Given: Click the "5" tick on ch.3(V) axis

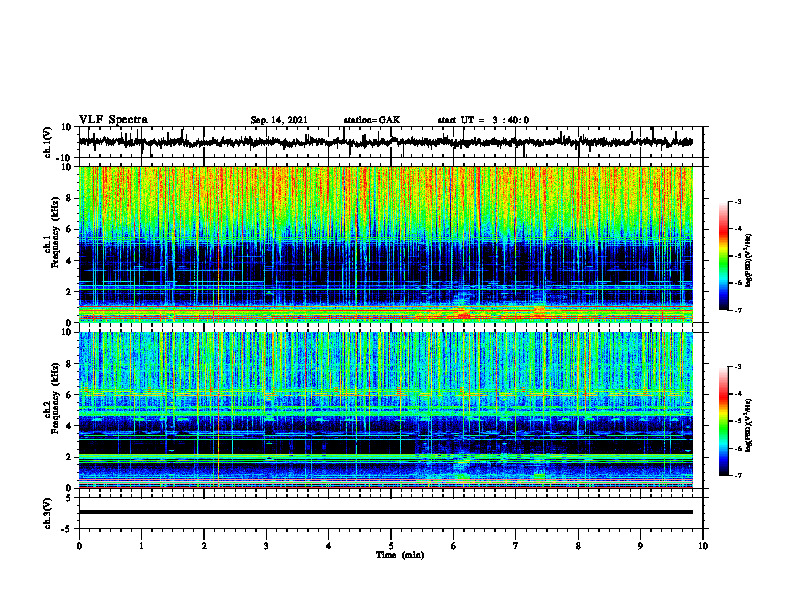Looking at the screenshot, I should coord(70,498).
